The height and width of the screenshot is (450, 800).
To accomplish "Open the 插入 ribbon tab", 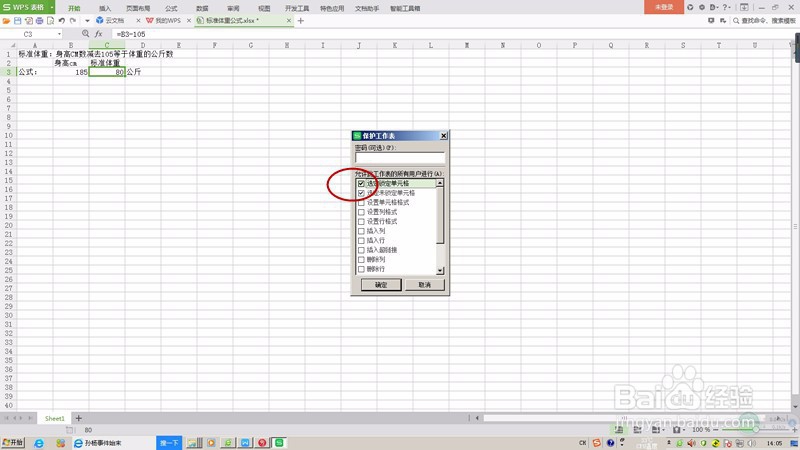I will [x=105, y=8].
